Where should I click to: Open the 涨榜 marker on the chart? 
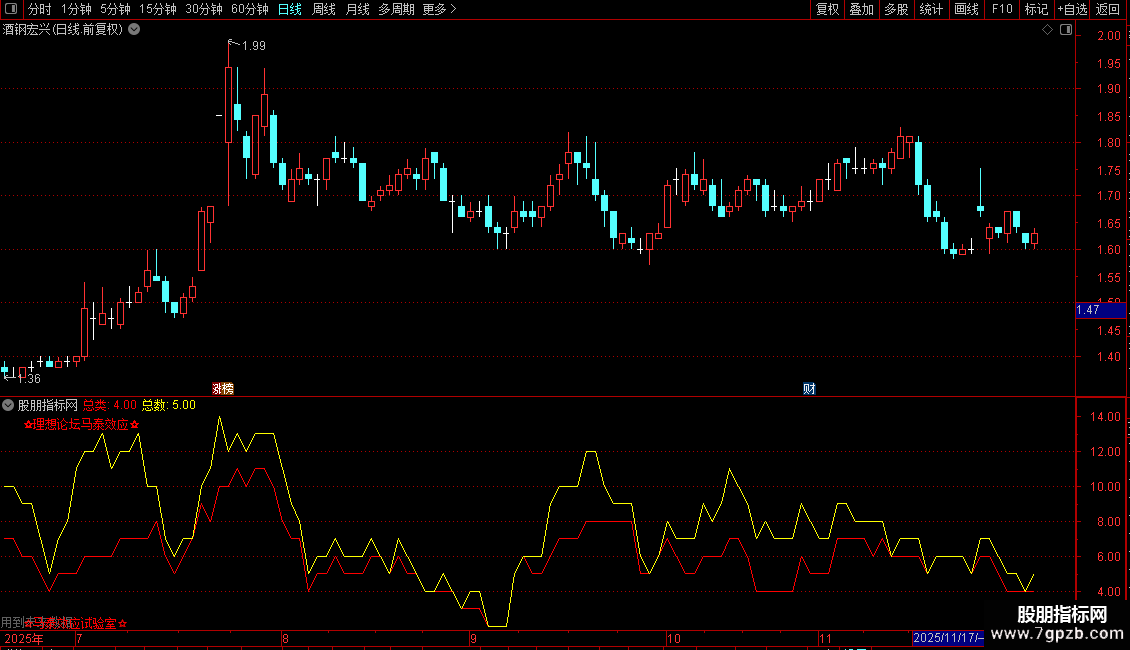223,388
